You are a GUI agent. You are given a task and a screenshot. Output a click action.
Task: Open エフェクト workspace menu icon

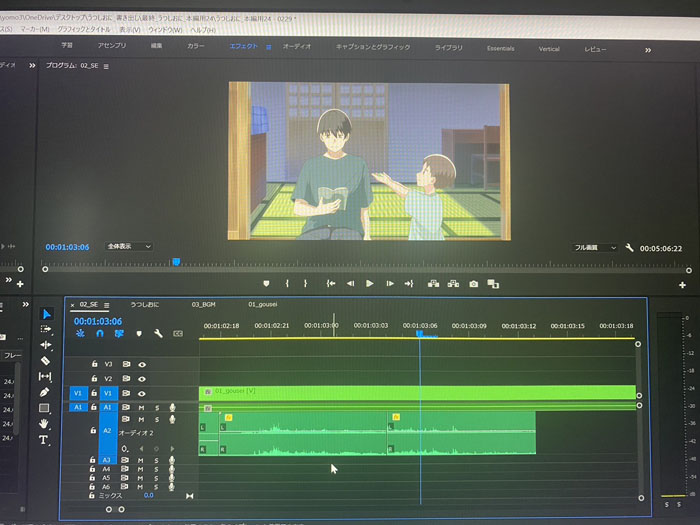pyautogui.click(x=268, y=46)
